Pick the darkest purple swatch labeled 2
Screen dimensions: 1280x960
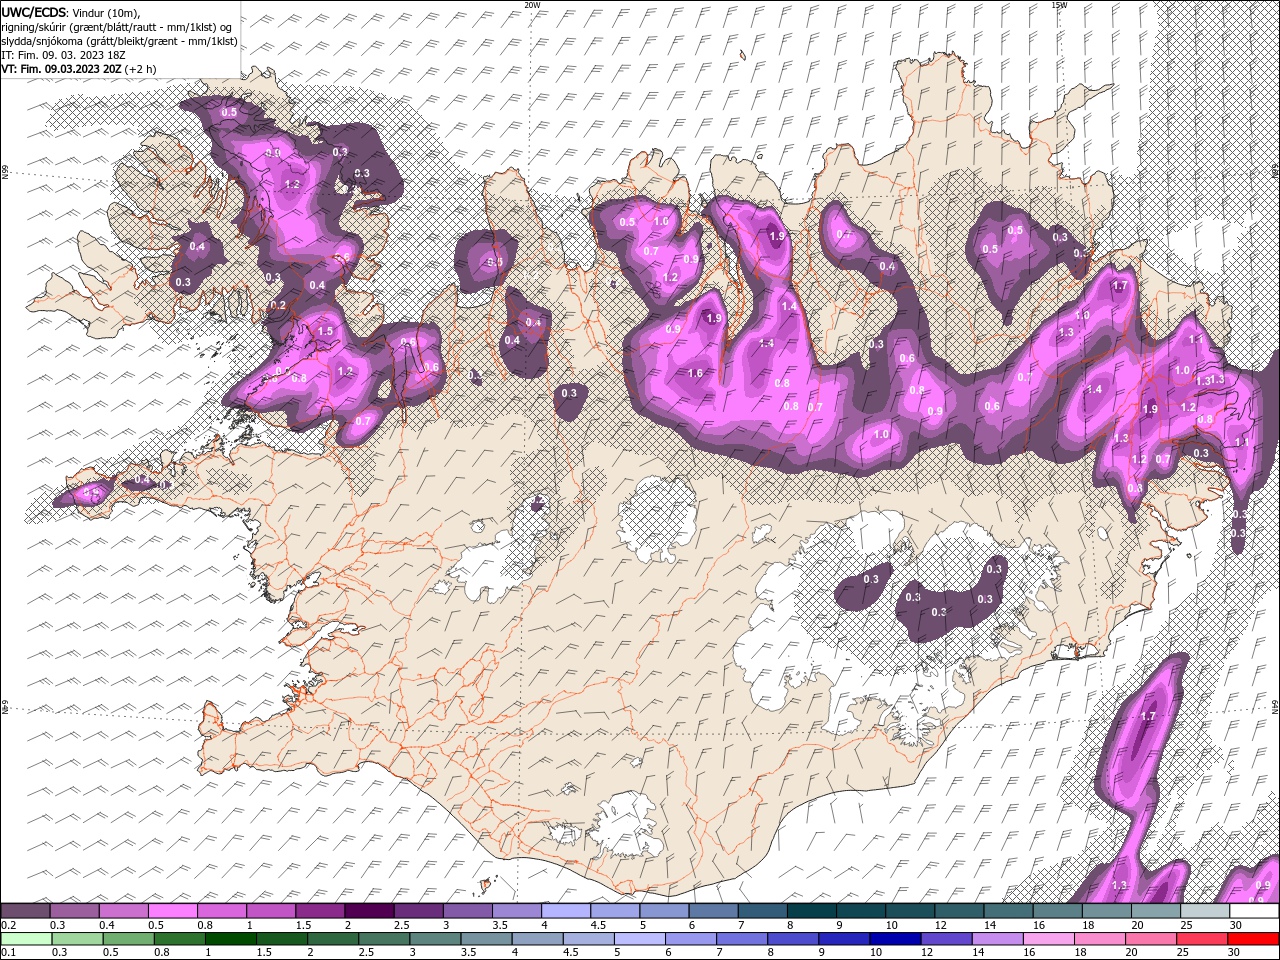coord(369,911)
